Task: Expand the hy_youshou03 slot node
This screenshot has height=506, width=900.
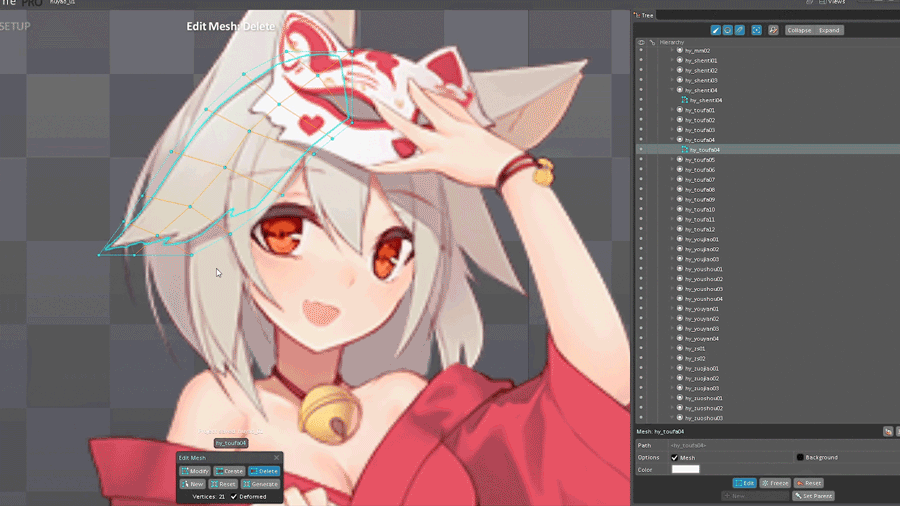Action: (672, 289)
